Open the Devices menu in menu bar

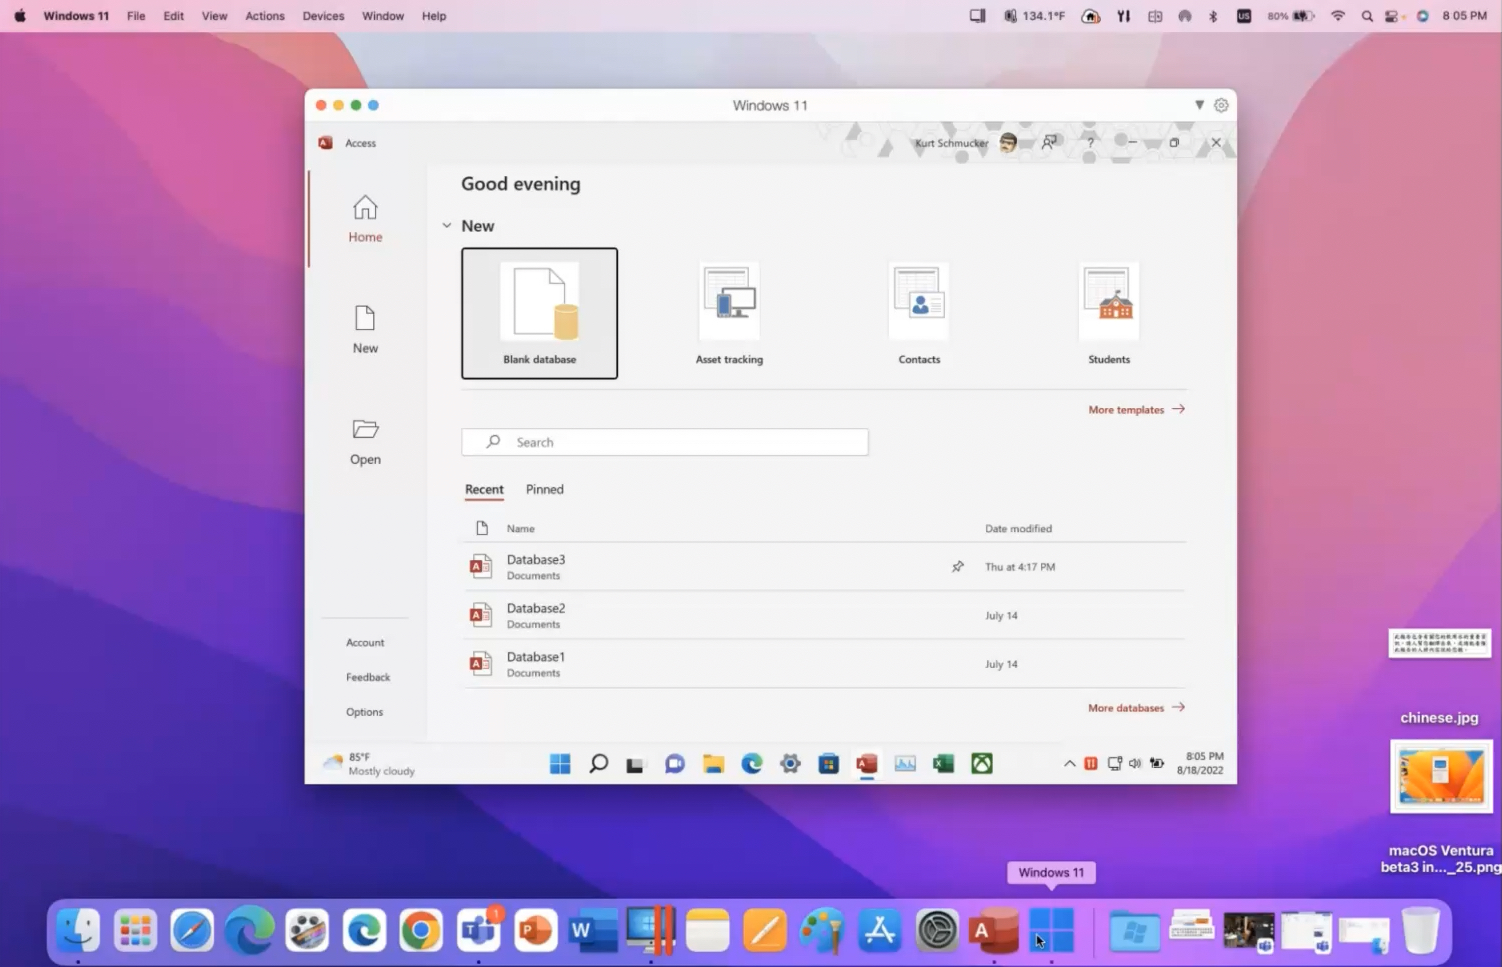click(323, 16)
